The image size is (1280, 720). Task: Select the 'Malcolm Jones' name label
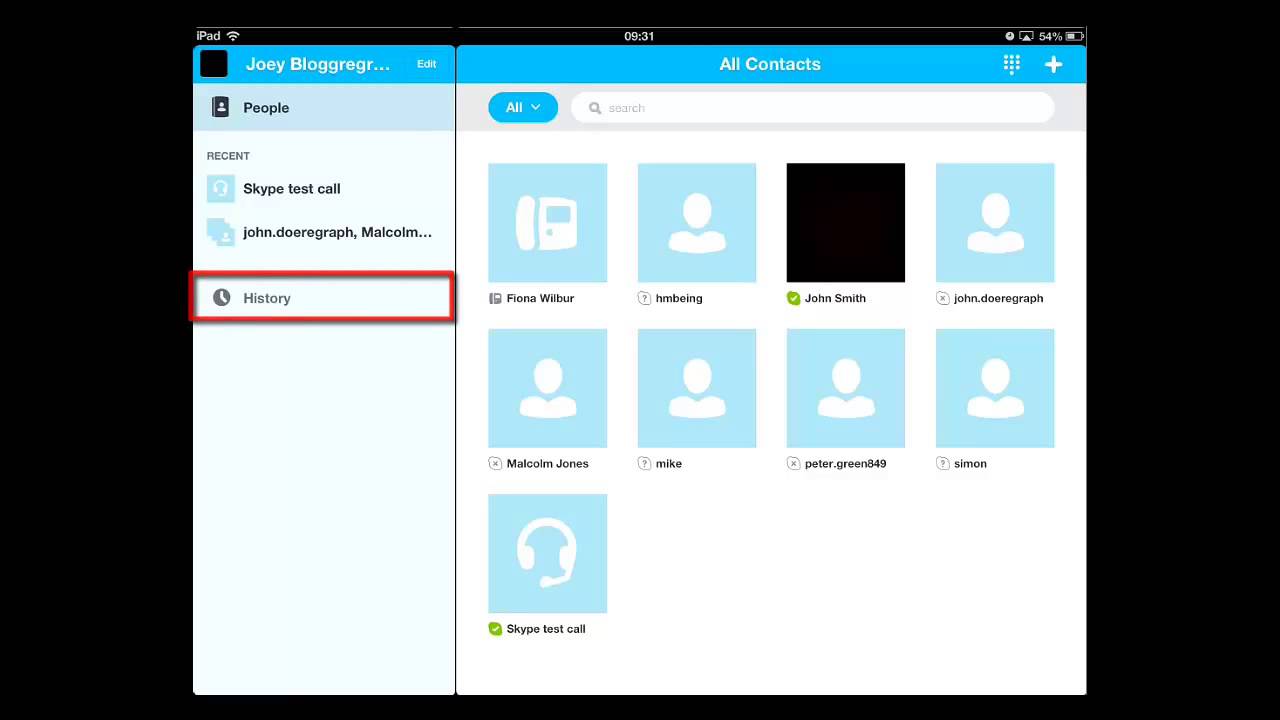547,463
